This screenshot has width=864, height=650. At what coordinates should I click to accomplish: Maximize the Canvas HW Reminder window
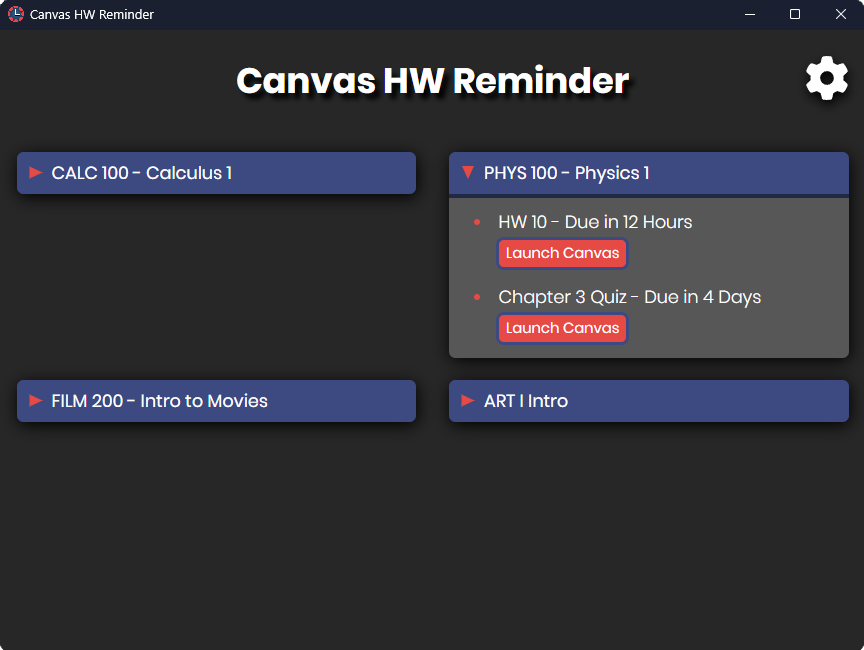click(795, 14)
